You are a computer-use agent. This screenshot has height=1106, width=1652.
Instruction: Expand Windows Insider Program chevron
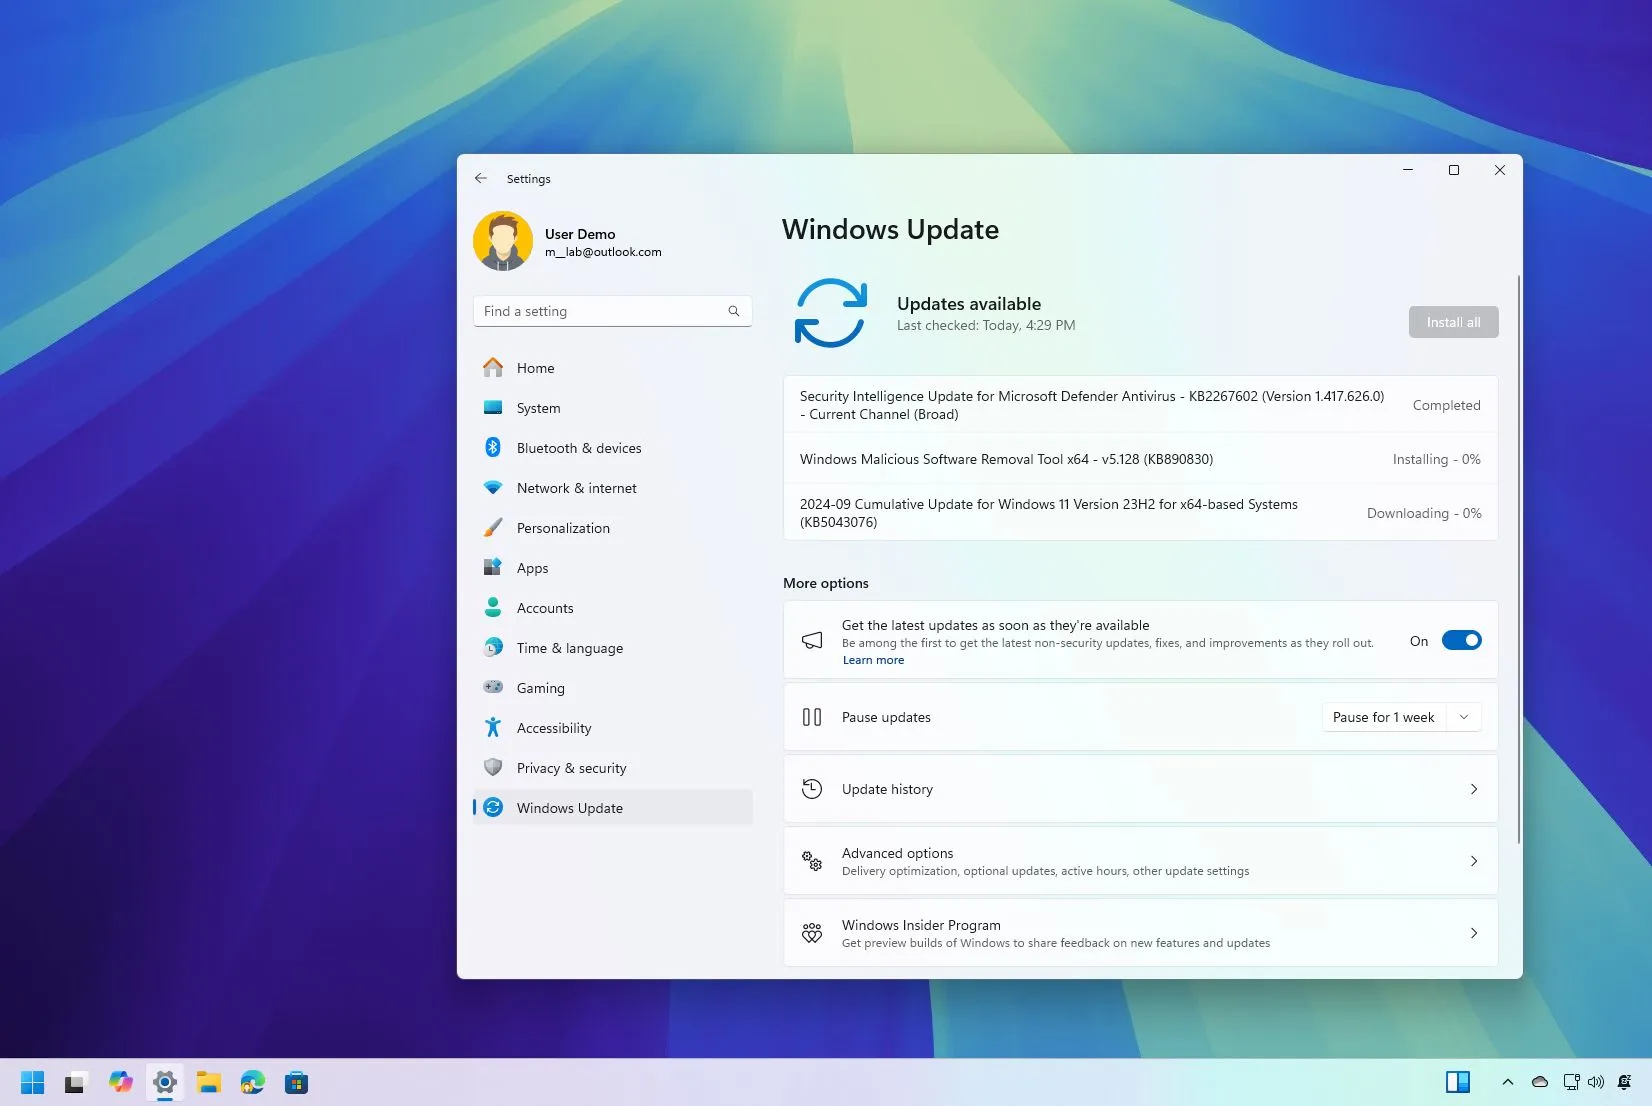pos(1473,933)
